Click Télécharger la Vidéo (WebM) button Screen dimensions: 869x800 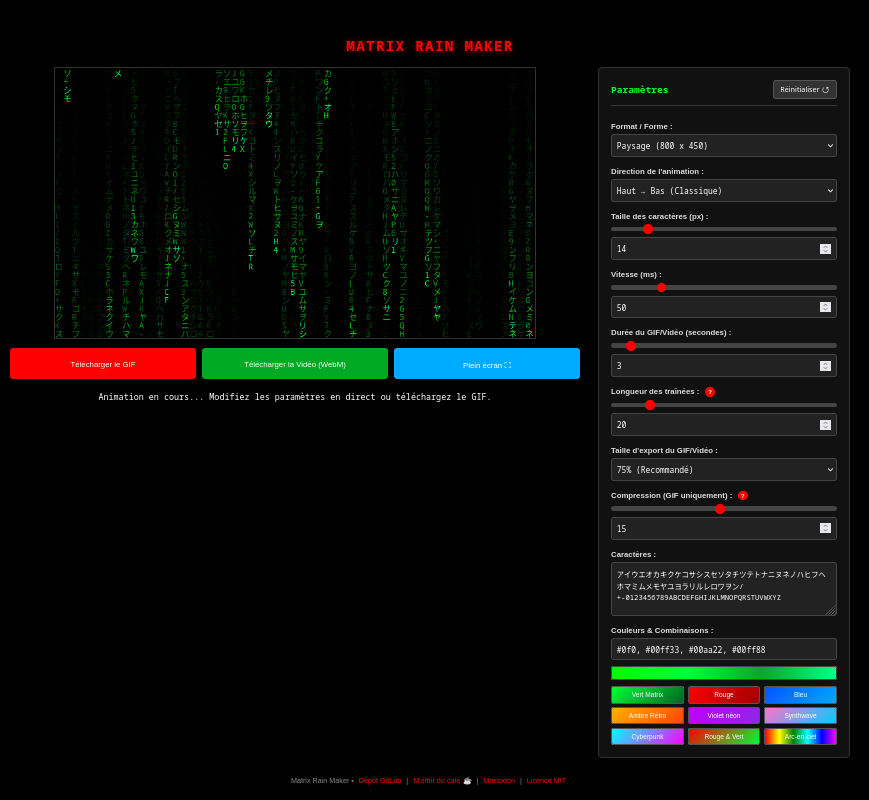pos(295,364)
